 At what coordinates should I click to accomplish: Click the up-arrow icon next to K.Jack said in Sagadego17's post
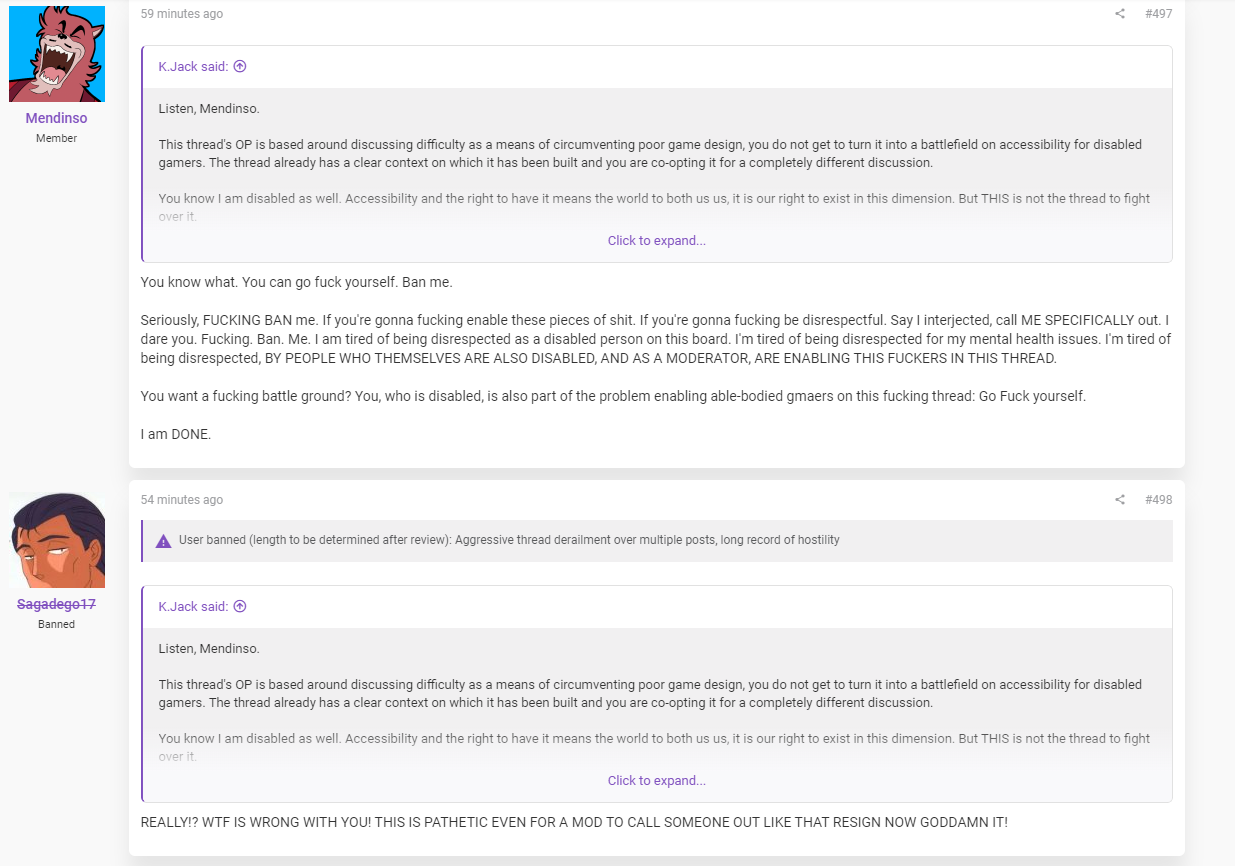[x=240, y=607]
